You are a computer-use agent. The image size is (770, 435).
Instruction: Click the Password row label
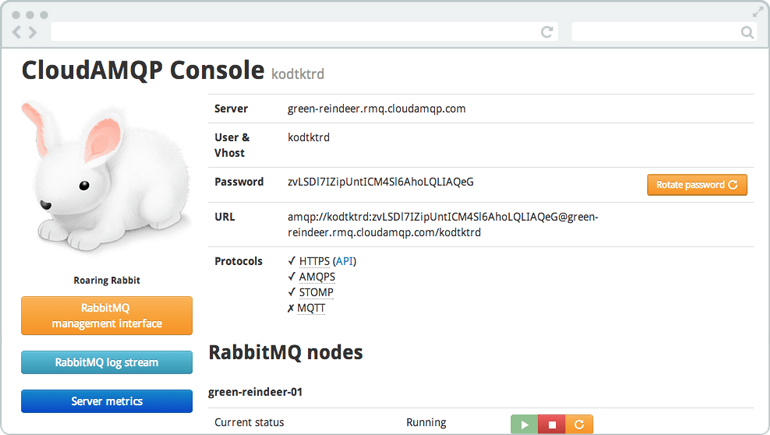(239, 182)
